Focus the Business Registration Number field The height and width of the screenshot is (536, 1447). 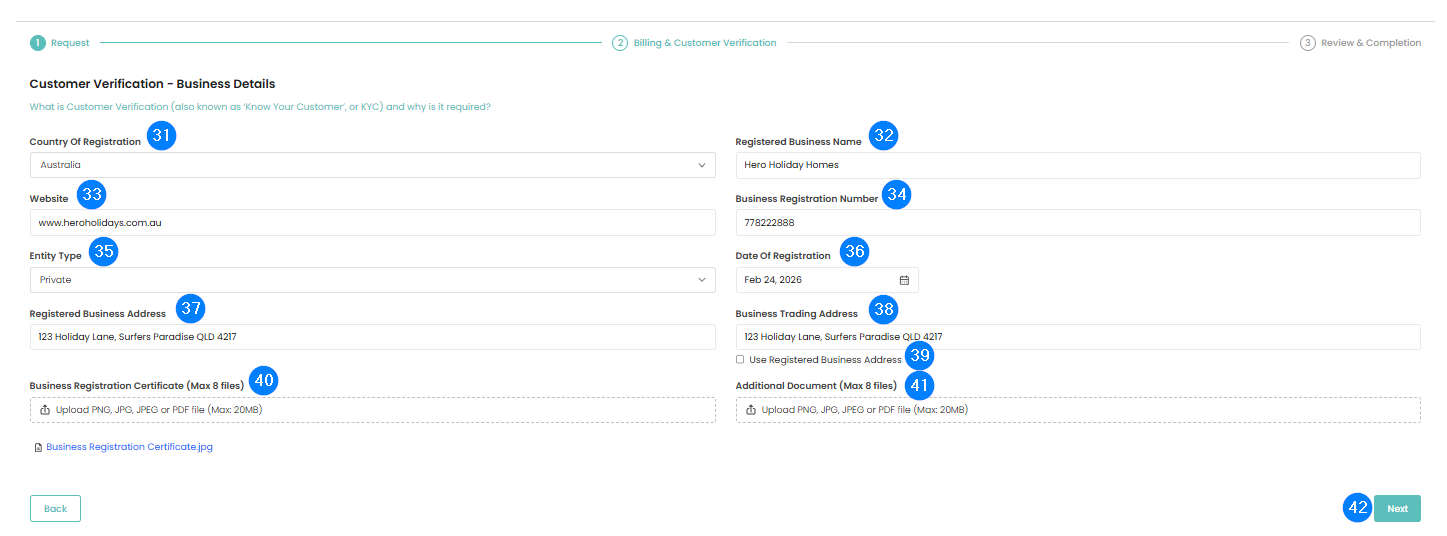point(1077,223)
